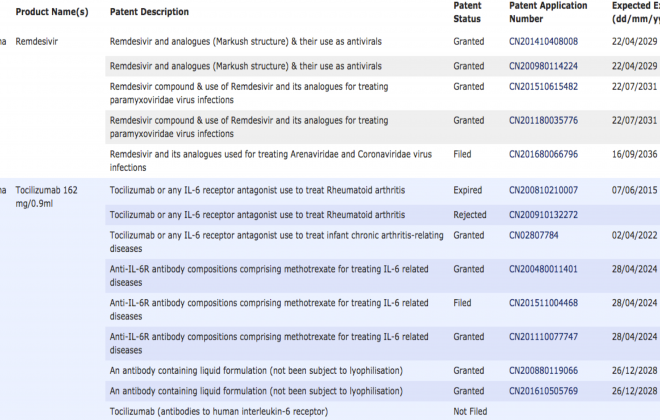The height and width of the screenshot is (420, 660).
Task: Open patent link CN201110077747
Action: (543, 337)
